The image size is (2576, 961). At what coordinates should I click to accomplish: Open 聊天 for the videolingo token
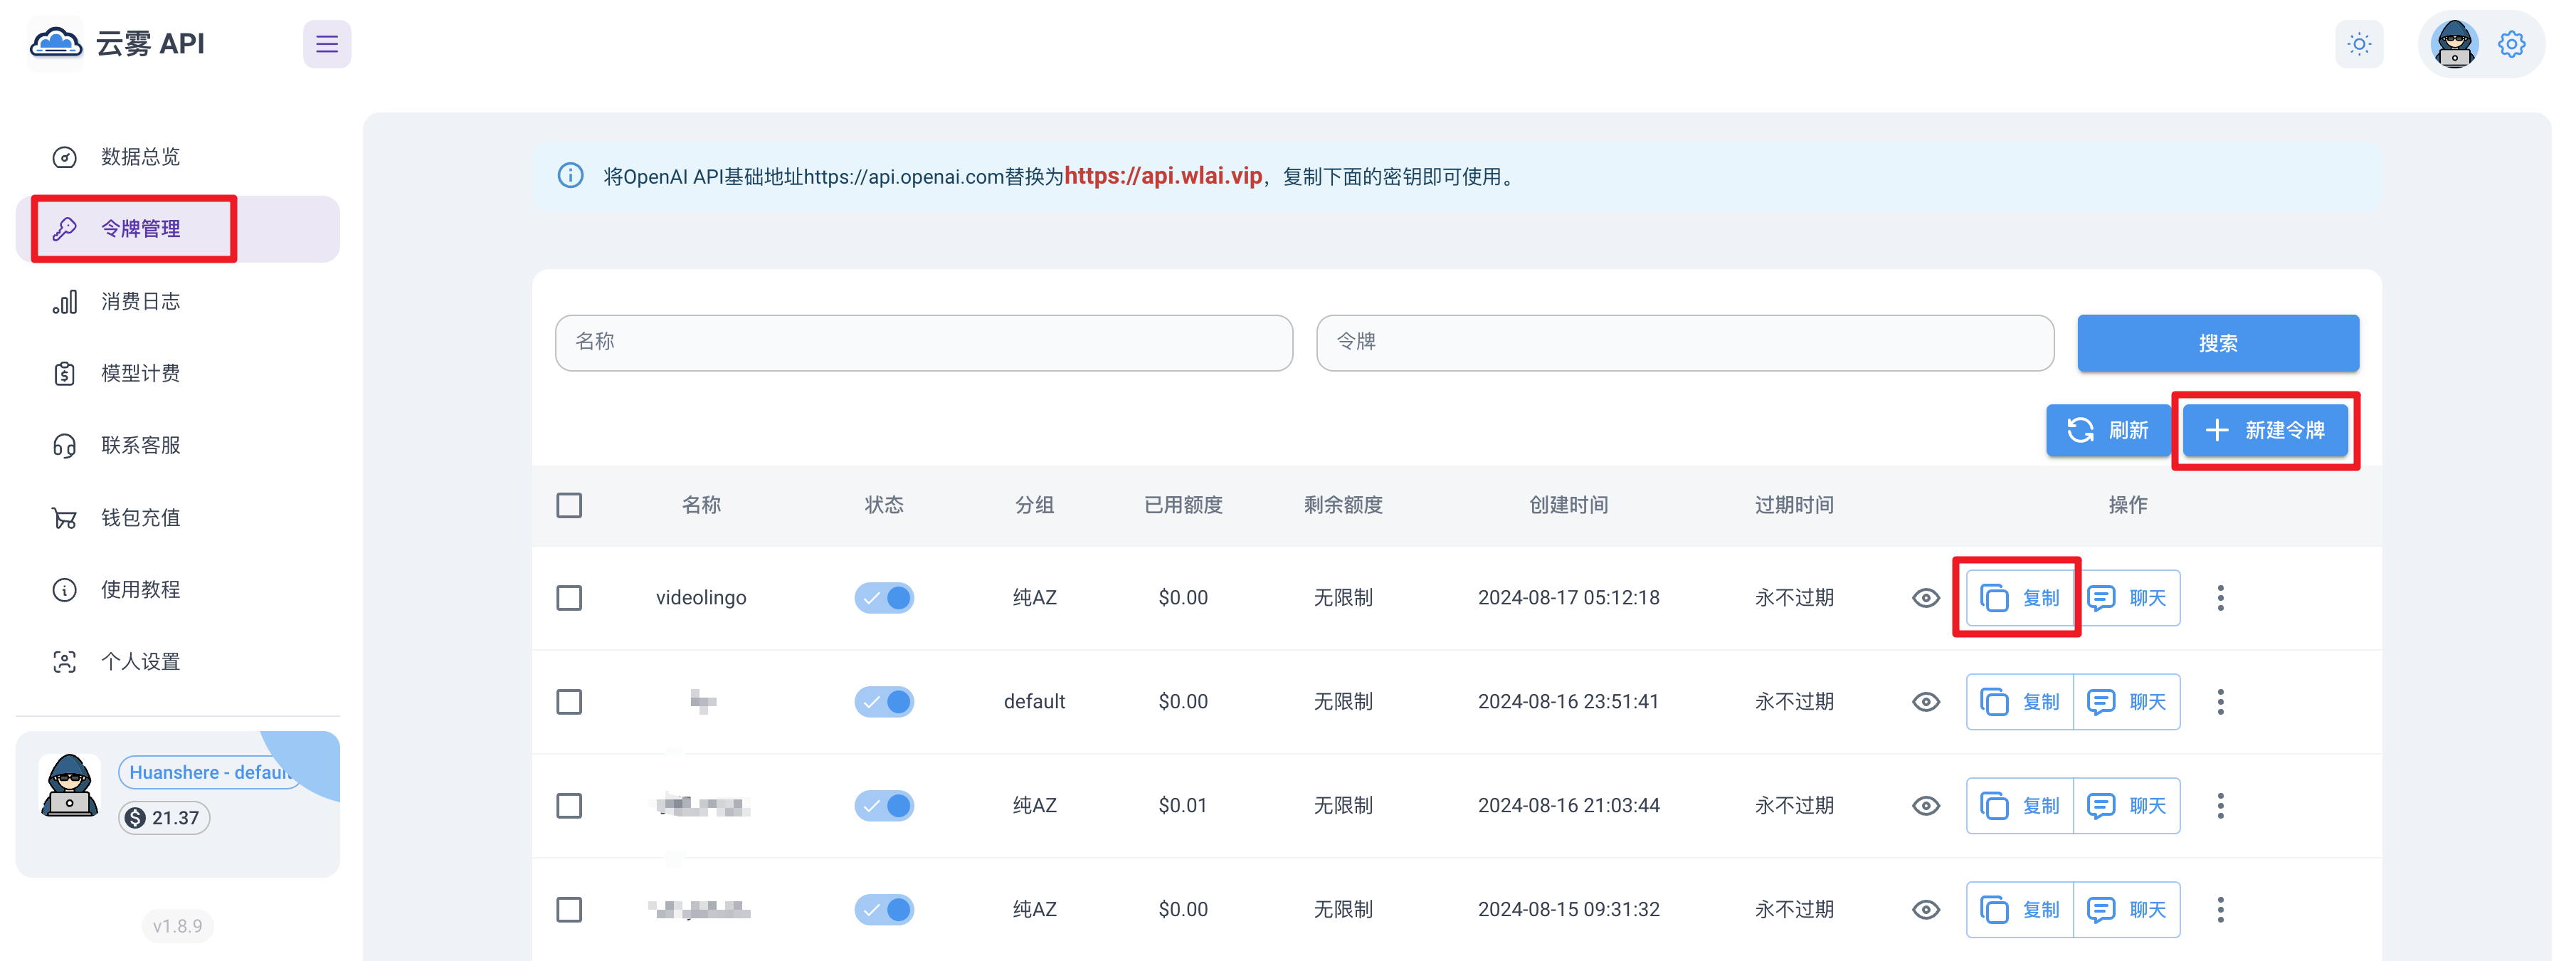2127,598
